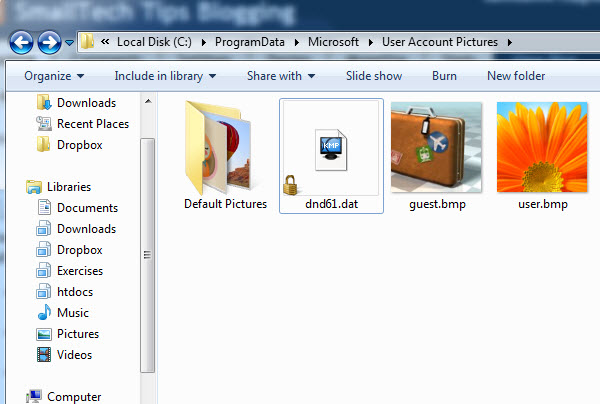Click the dnd61.dat file name

(x=331, y=204)
